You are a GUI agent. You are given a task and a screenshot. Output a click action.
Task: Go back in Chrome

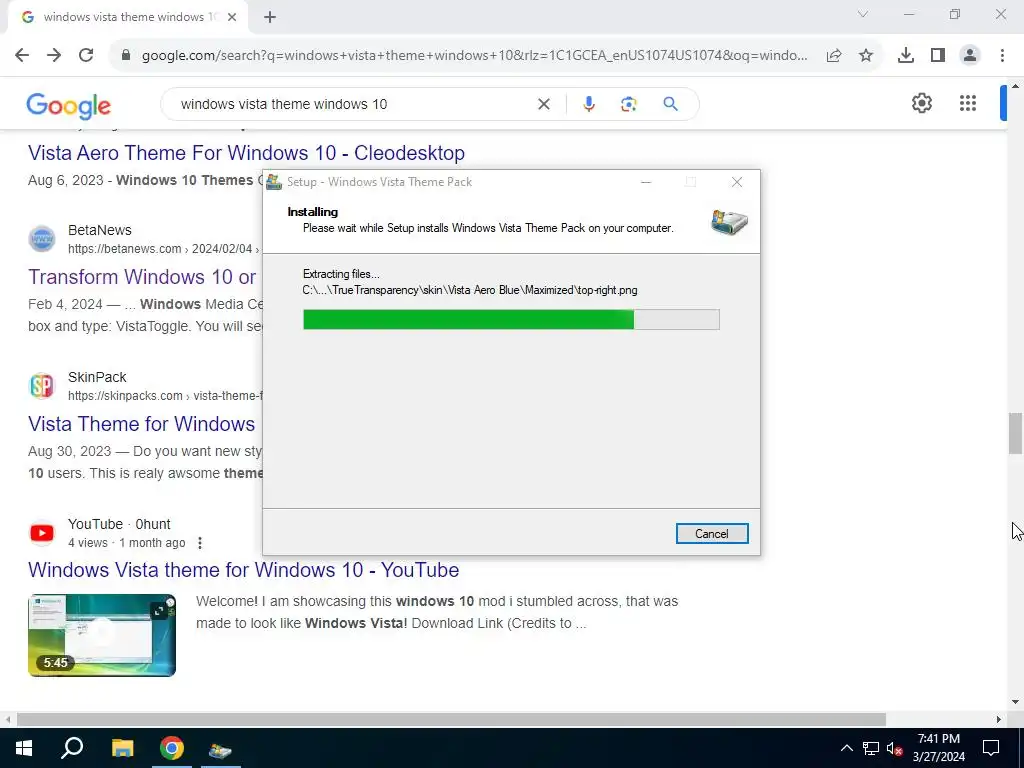[22, 56]
